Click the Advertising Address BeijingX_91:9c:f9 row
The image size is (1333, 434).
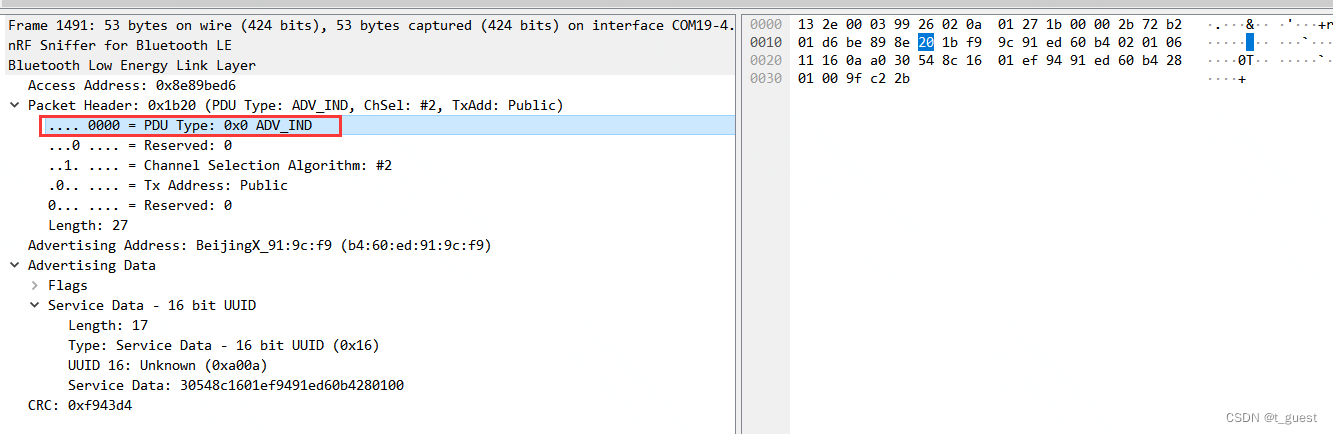click(x=260, y=245)
